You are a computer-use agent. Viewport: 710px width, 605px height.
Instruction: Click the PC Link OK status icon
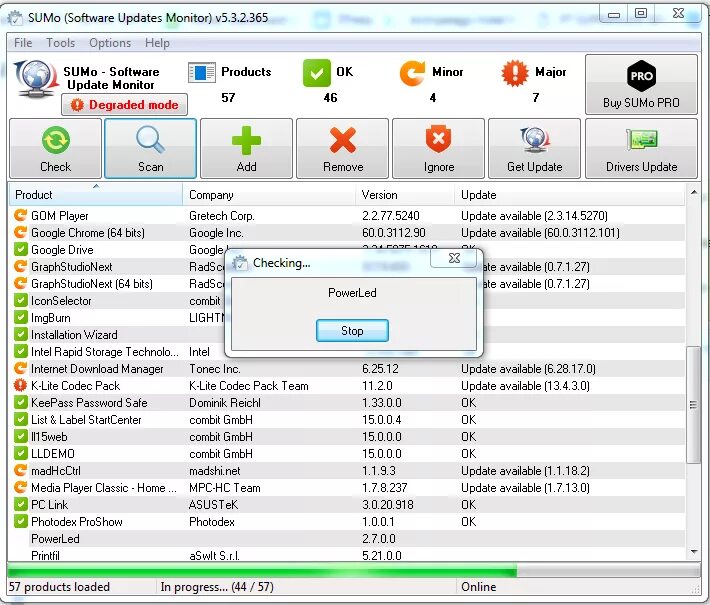pos(20,504)
